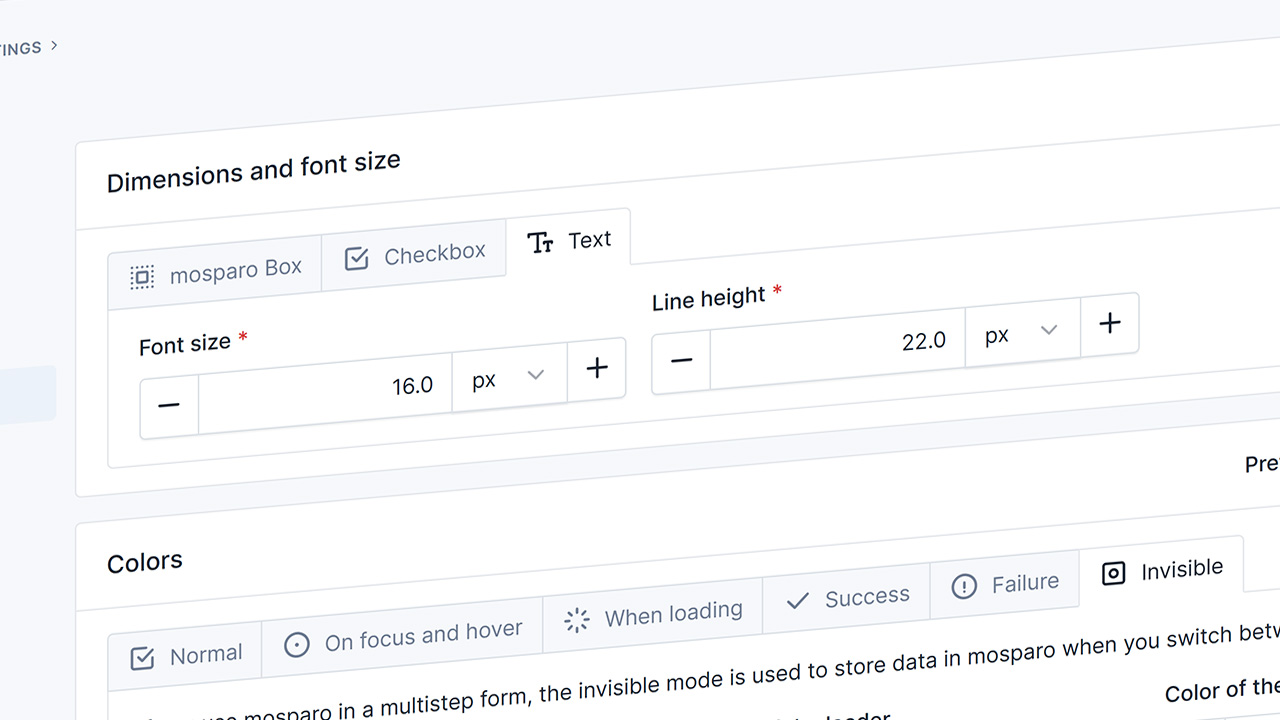
Task: Decrease the Line height value
Action: (x=681, y=360)
